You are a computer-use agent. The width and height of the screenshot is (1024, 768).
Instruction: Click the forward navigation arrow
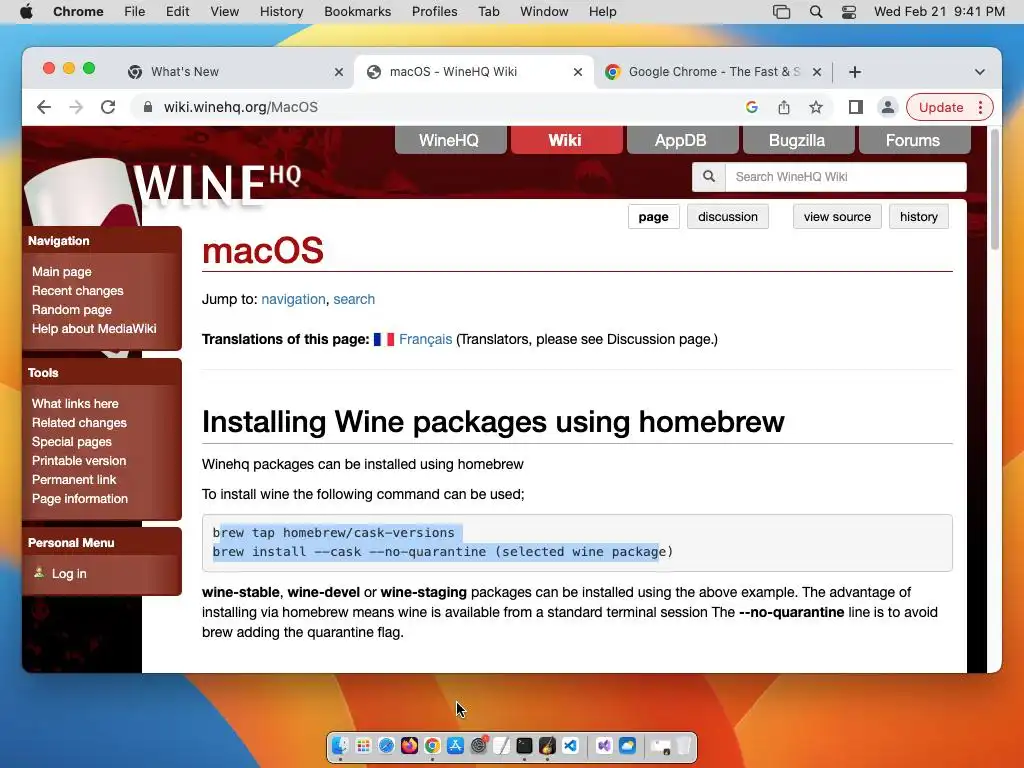pos(76,107)
